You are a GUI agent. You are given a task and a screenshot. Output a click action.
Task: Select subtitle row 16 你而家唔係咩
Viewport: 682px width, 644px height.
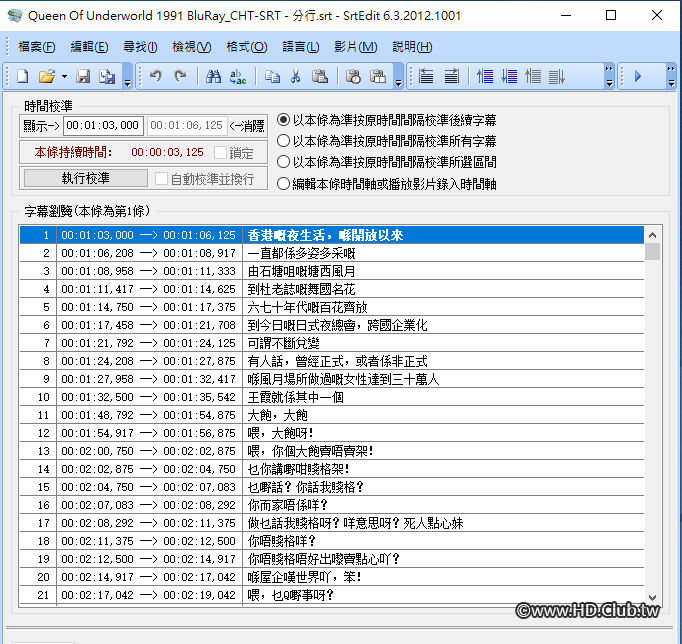[332, 505]
